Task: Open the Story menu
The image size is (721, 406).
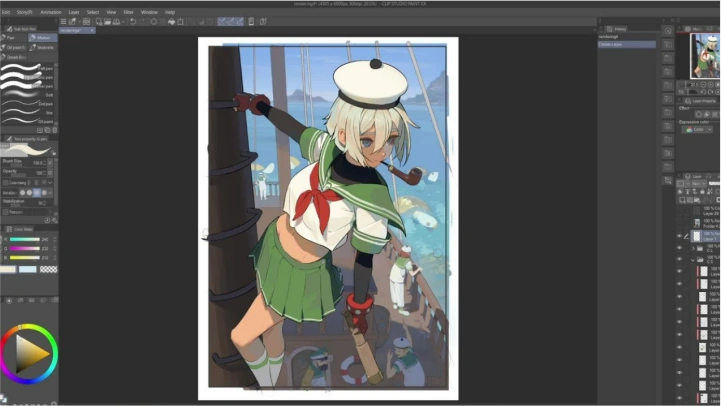Action: coord(24,12)
